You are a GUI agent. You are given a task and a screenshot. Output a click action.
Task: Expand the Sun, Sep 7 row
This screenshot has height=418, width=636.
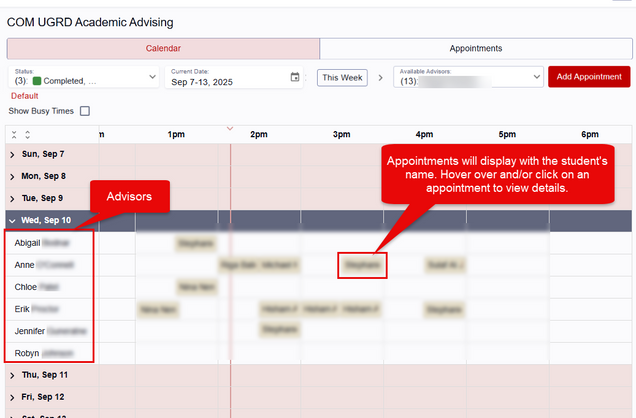(x=12, y=154)
